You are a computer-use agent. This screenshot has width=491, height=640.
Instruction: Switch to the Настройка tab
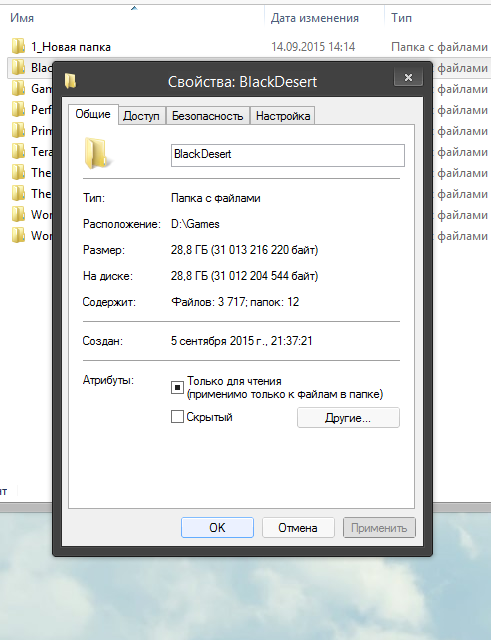[283, 116]
